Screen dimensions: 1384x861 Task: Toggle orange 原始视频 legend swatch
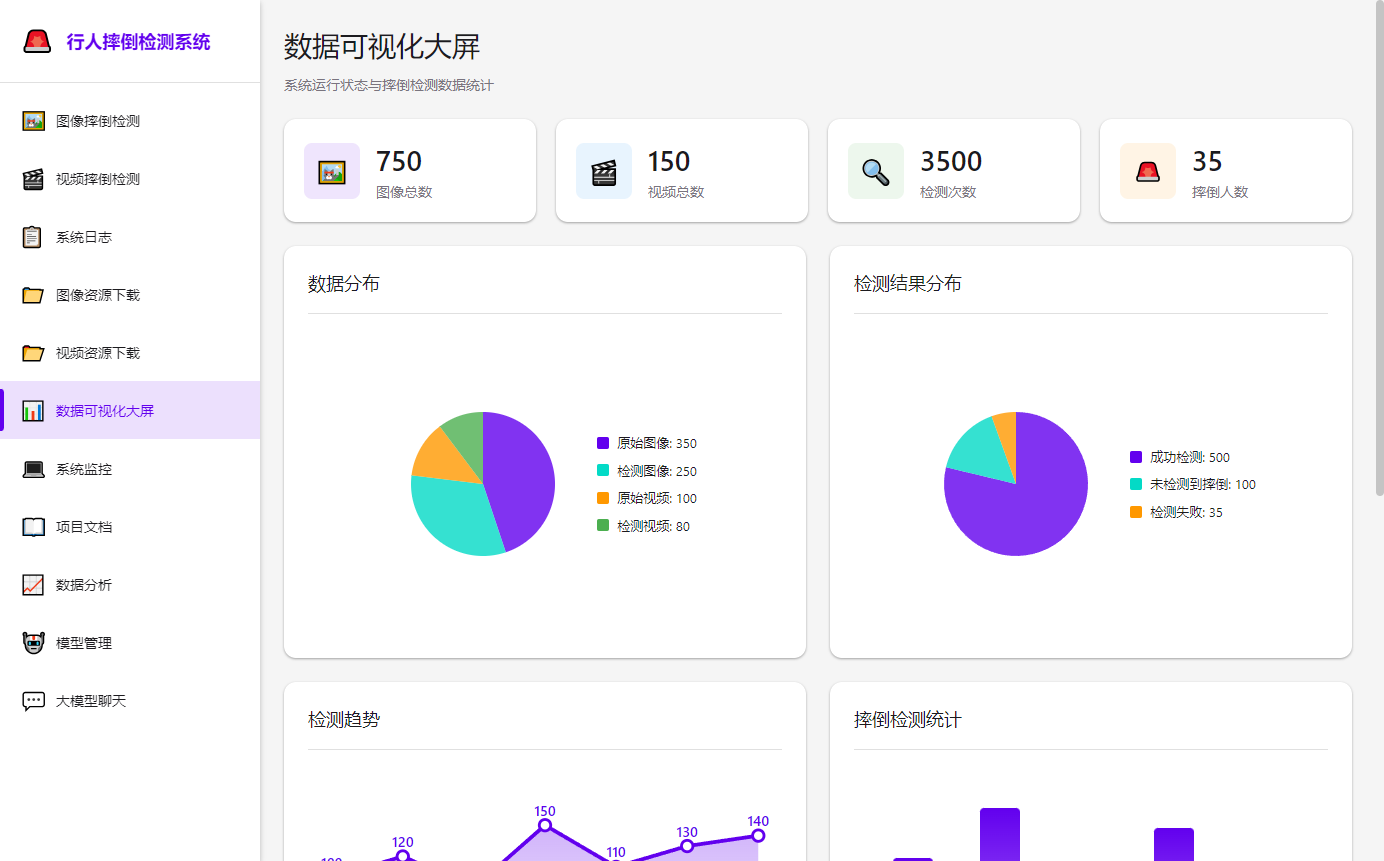coord(603,498)
